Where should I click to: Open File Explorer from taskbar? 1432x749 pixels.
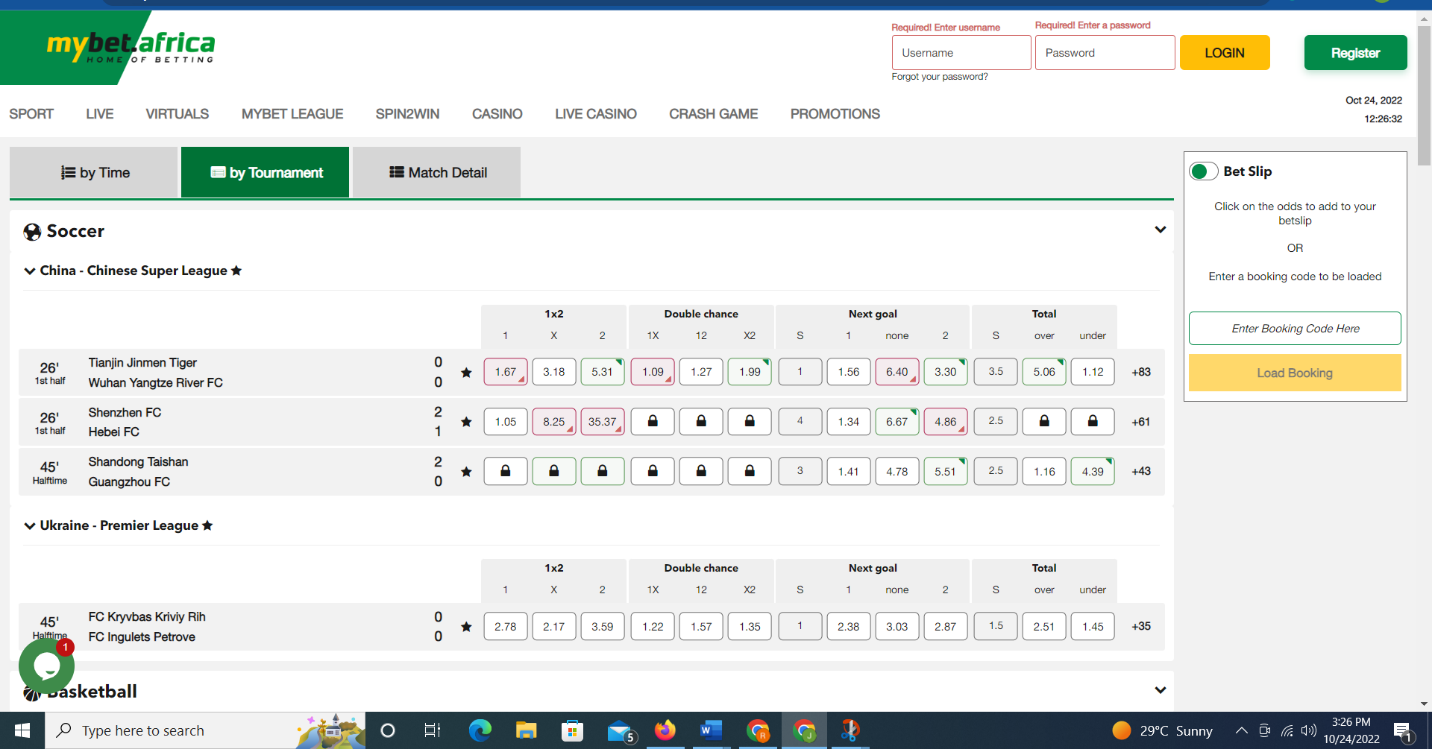526,731
